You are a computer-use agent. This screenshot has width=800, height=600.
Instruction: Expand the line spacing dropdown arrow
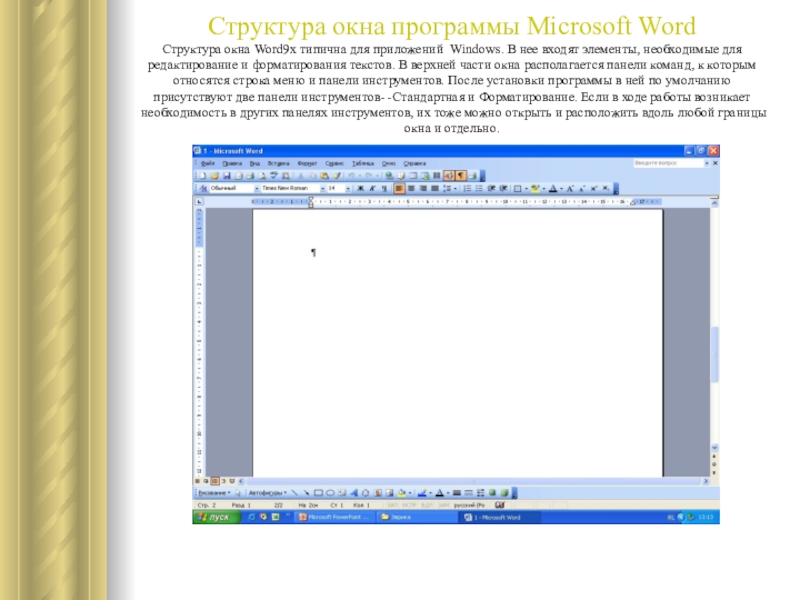click(456, 188)
